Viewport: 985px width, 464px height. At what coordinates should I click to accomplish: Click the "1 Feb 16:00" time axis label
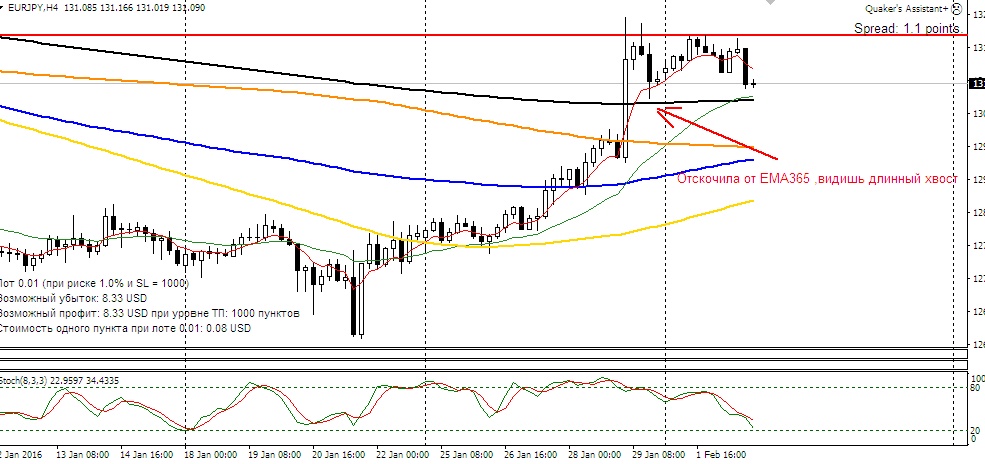point(721,455)
